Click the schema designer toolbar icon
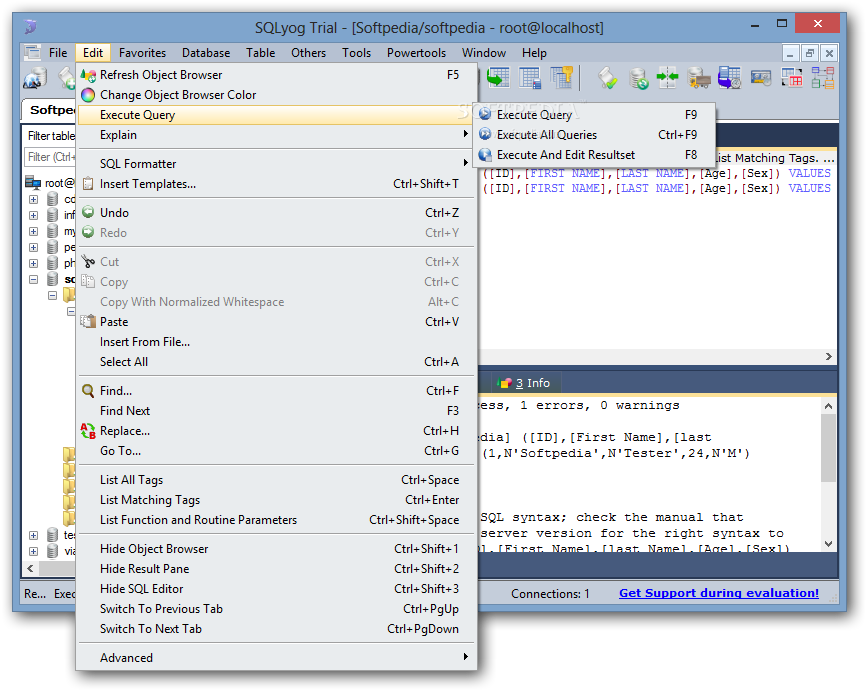The width and height of the screenshot is (867, 691). click(x=823, y=77)
